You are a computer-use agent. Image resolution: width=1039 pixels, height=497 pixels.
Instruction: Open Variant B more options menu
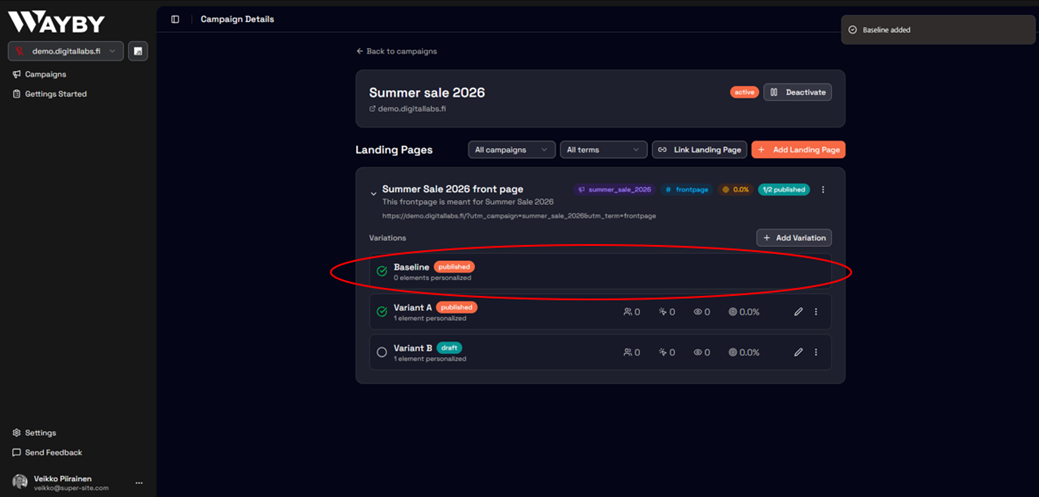coord(816,353)
